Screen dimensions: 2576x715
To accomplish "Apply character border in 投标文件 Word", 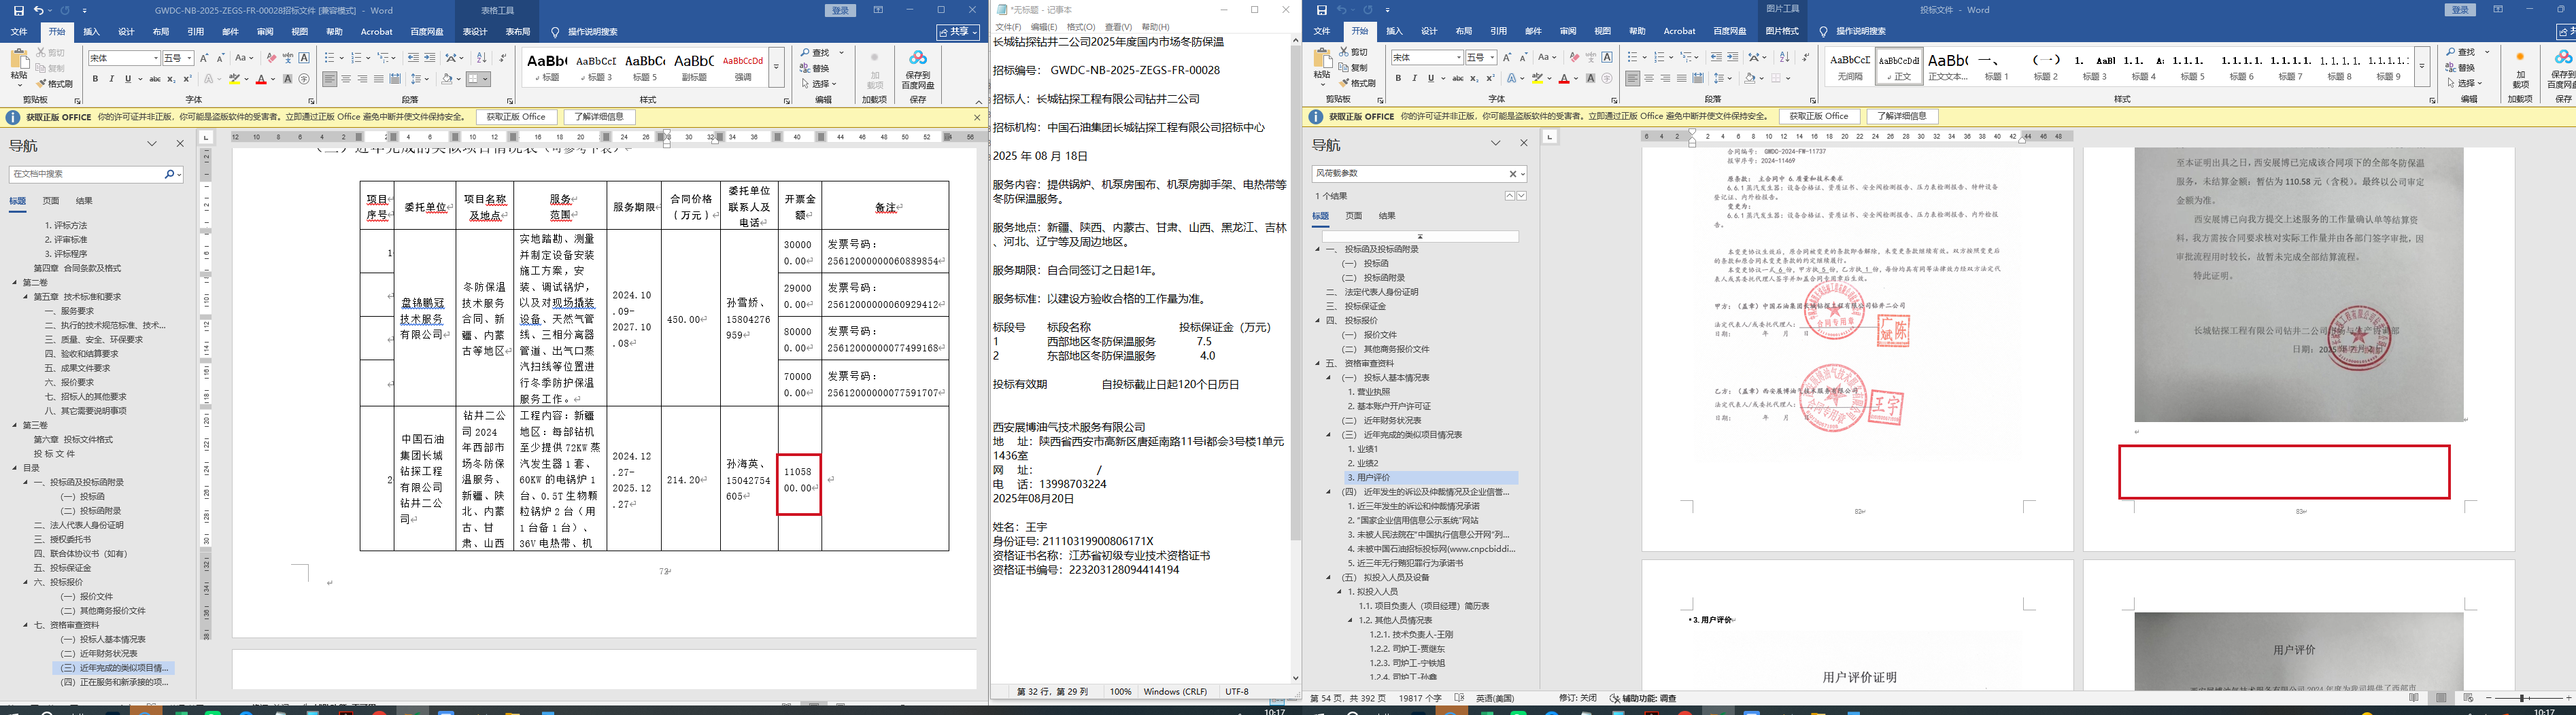I will 1607,58.
